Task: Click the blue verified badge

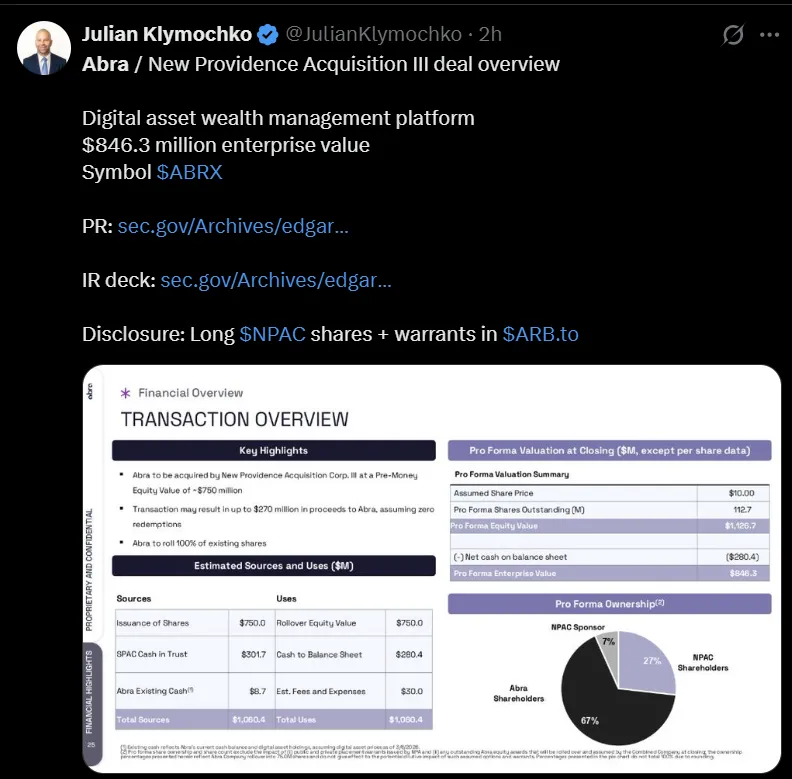Action: (x=268, y=35)
